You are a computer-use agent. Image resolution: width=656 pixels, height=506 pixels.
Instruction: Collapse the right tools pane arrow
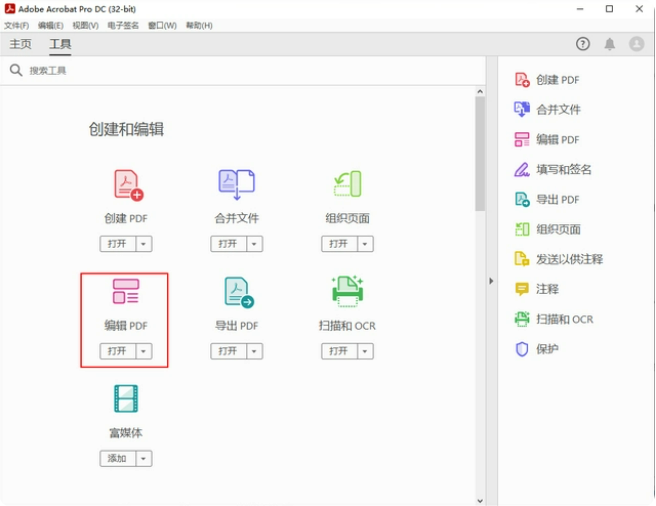point(490,281)
